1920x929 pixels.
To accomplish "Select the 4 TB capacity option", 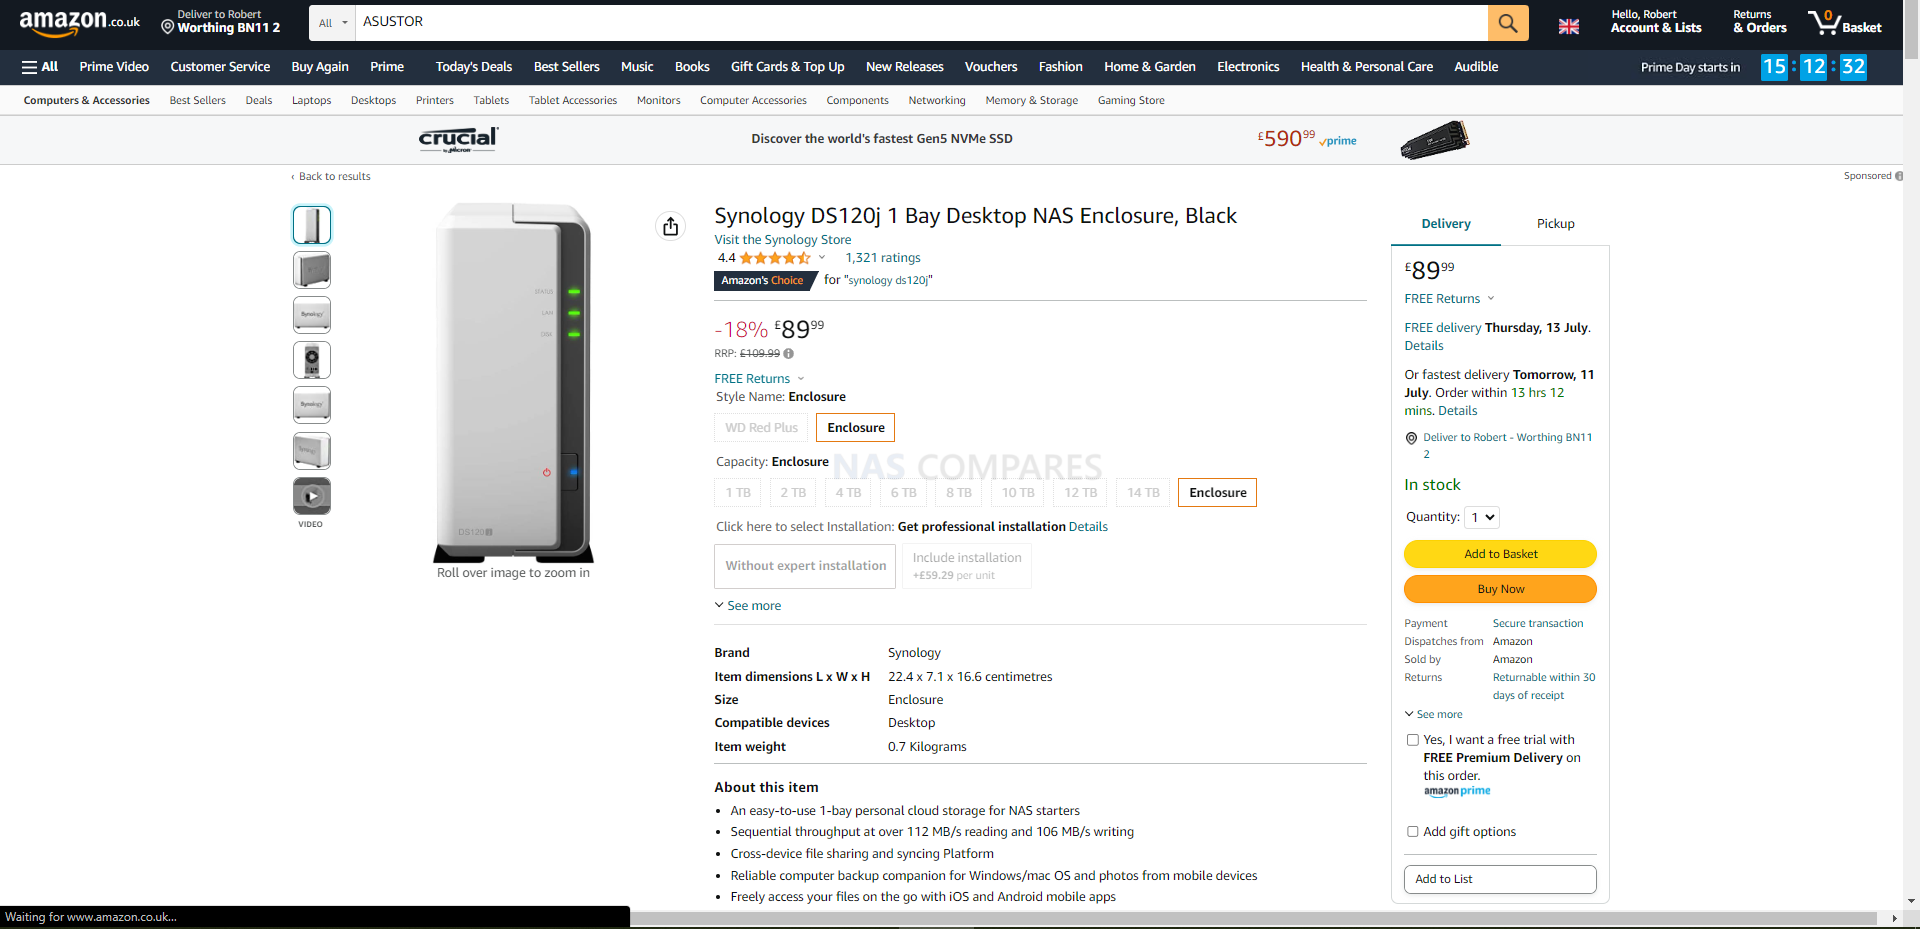I will [849, 493].
